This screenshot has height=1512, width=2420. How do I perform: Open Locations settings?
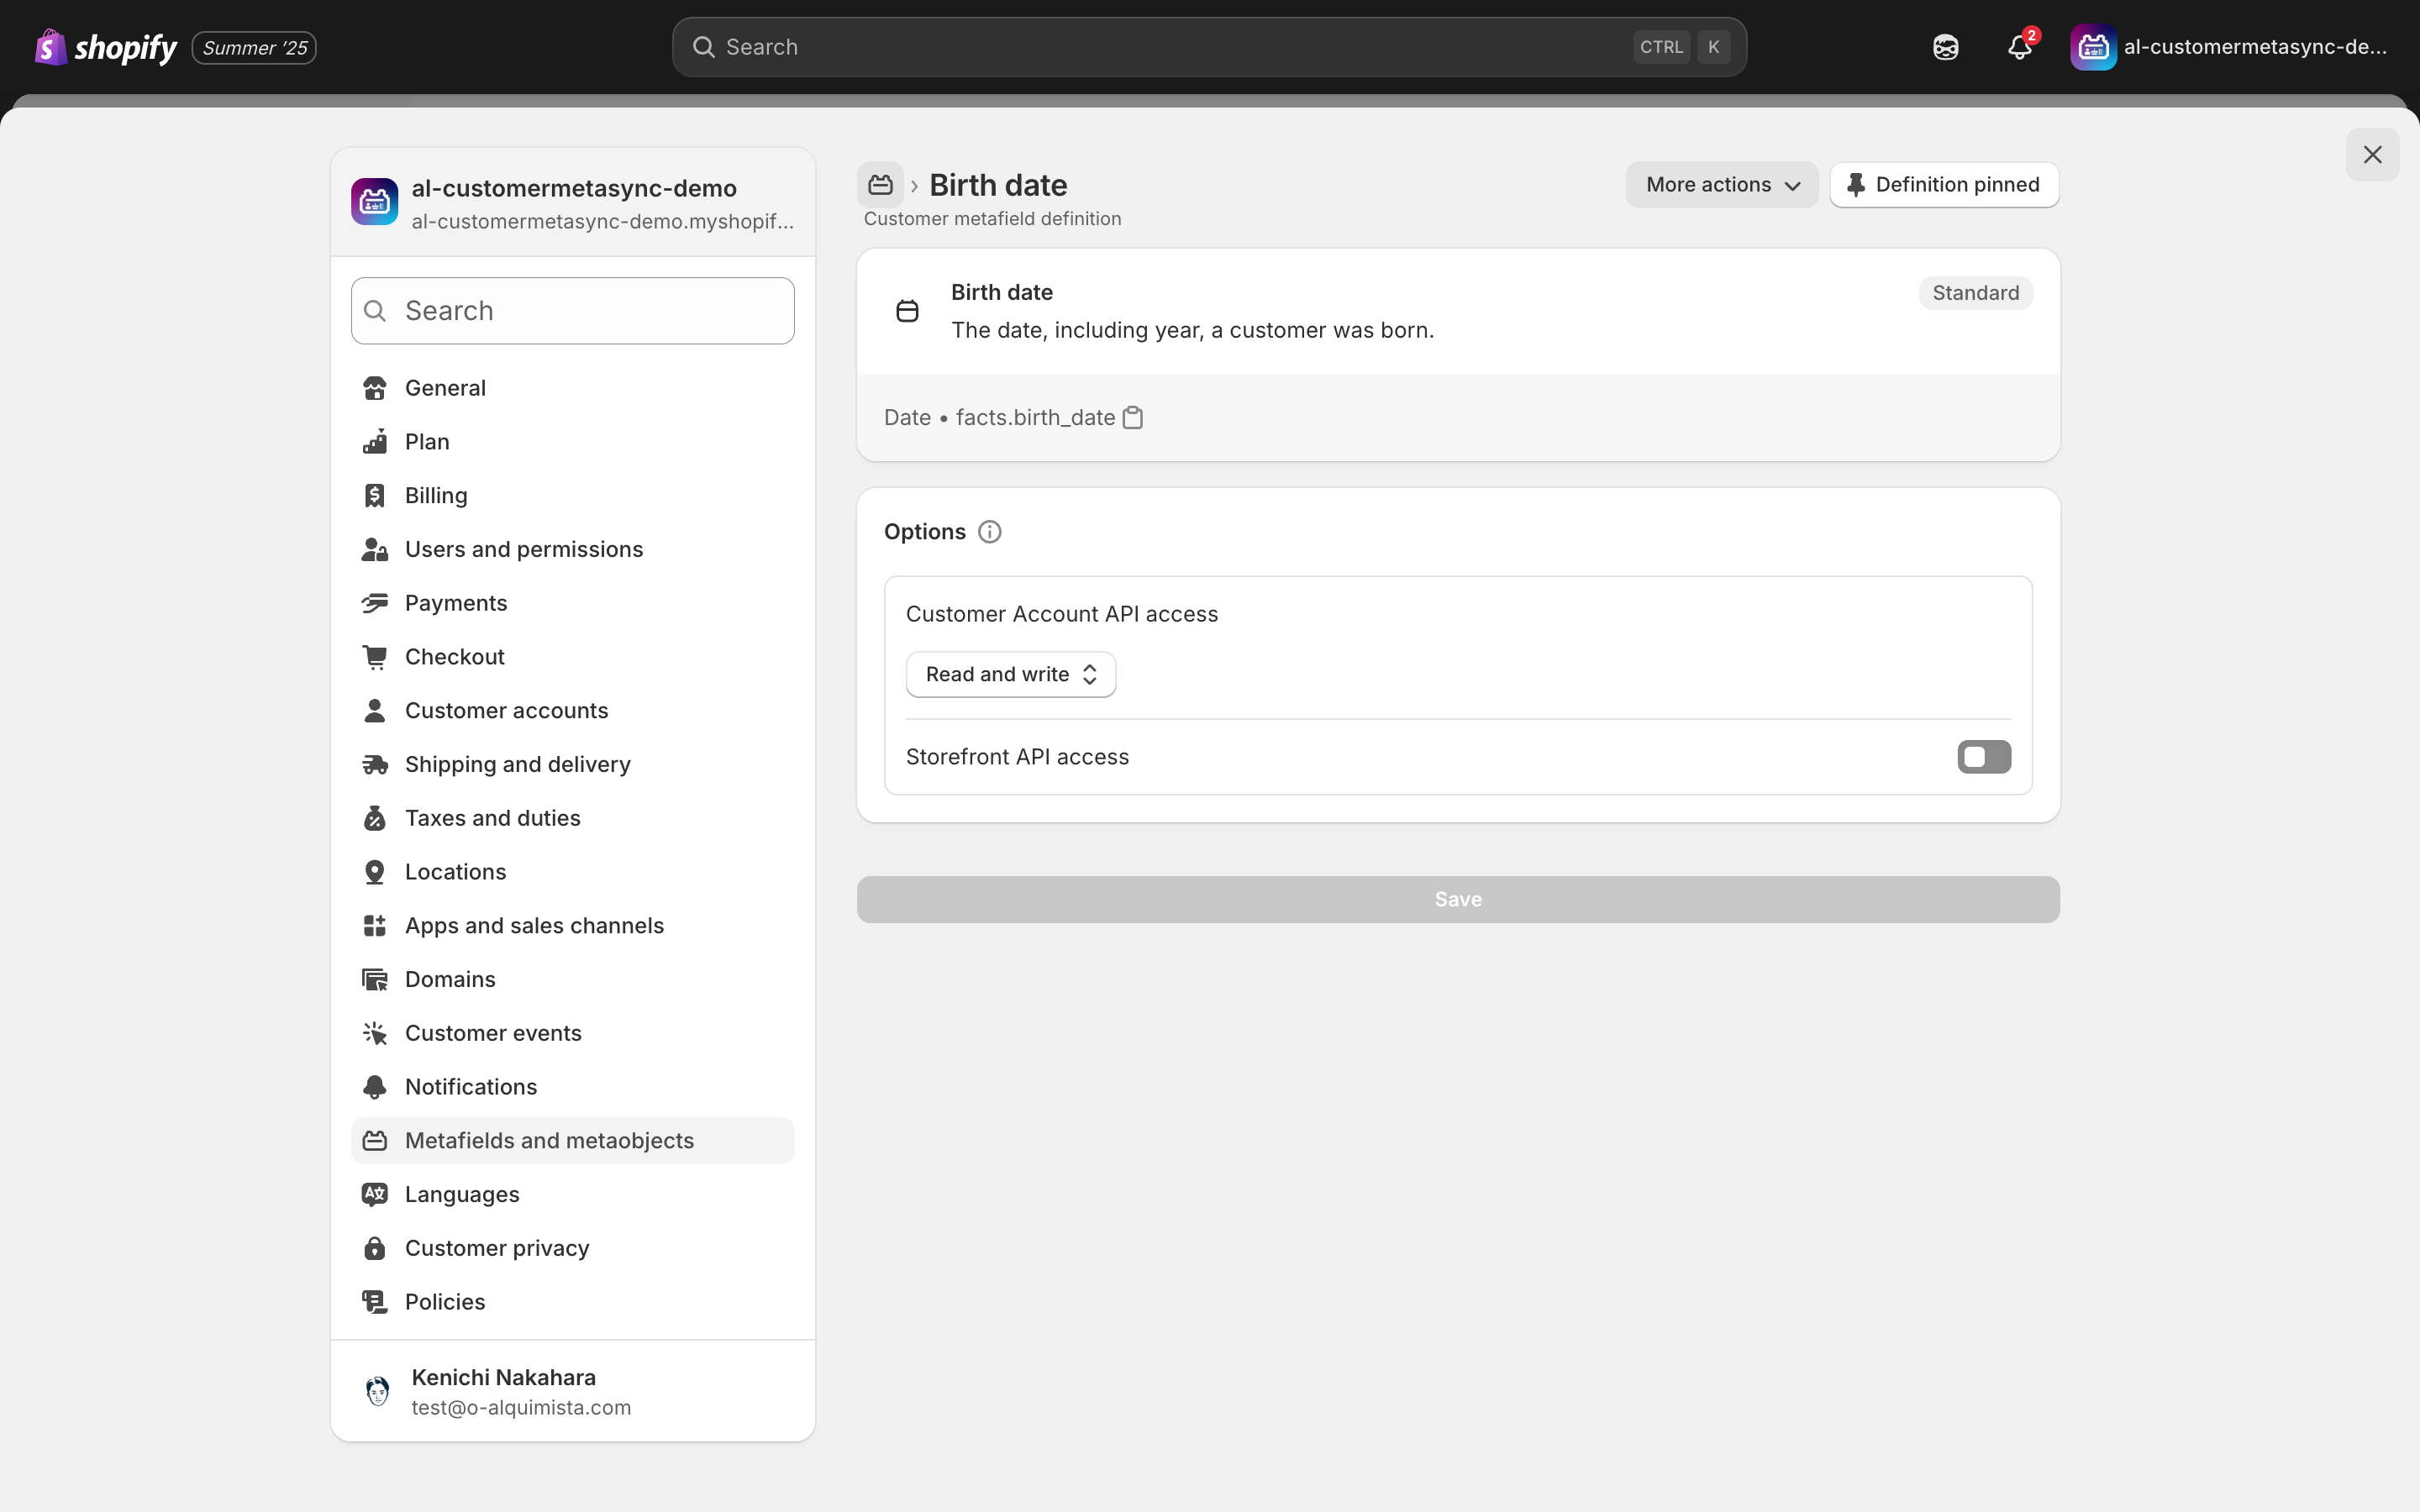(573, 872)
